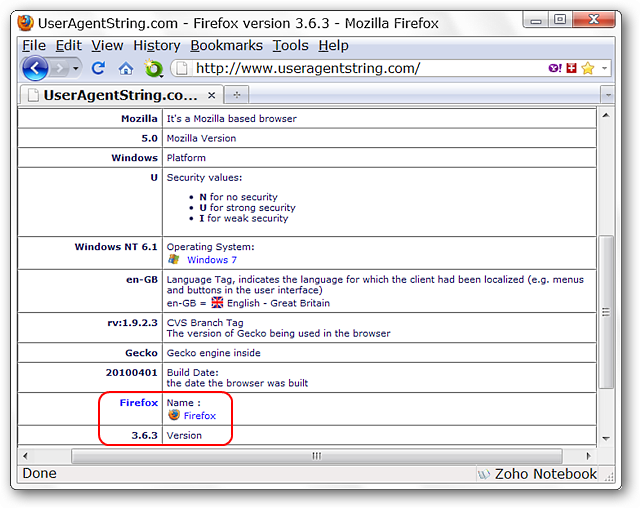This screenshot has width=640, height=508.
Task: Open the list all tabs dropdown
Action: coord(606,95)
